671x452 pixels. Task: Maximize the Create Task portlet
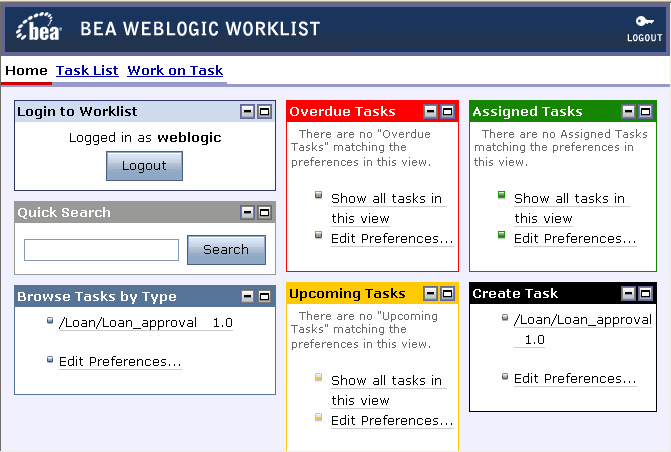point(646,293)
